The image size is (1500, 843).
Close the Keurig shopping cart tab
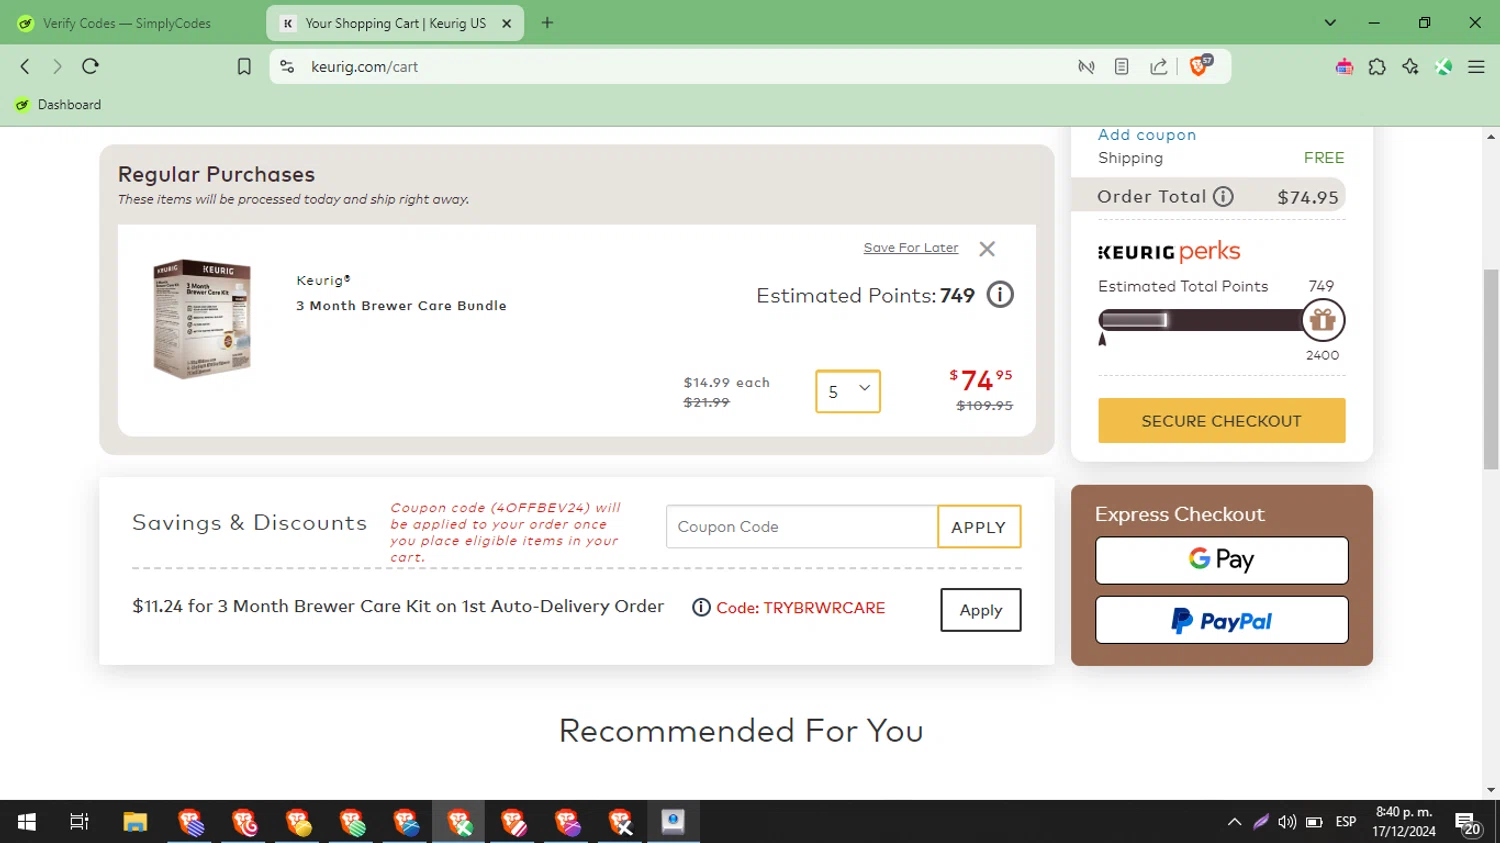click(507, 23)
